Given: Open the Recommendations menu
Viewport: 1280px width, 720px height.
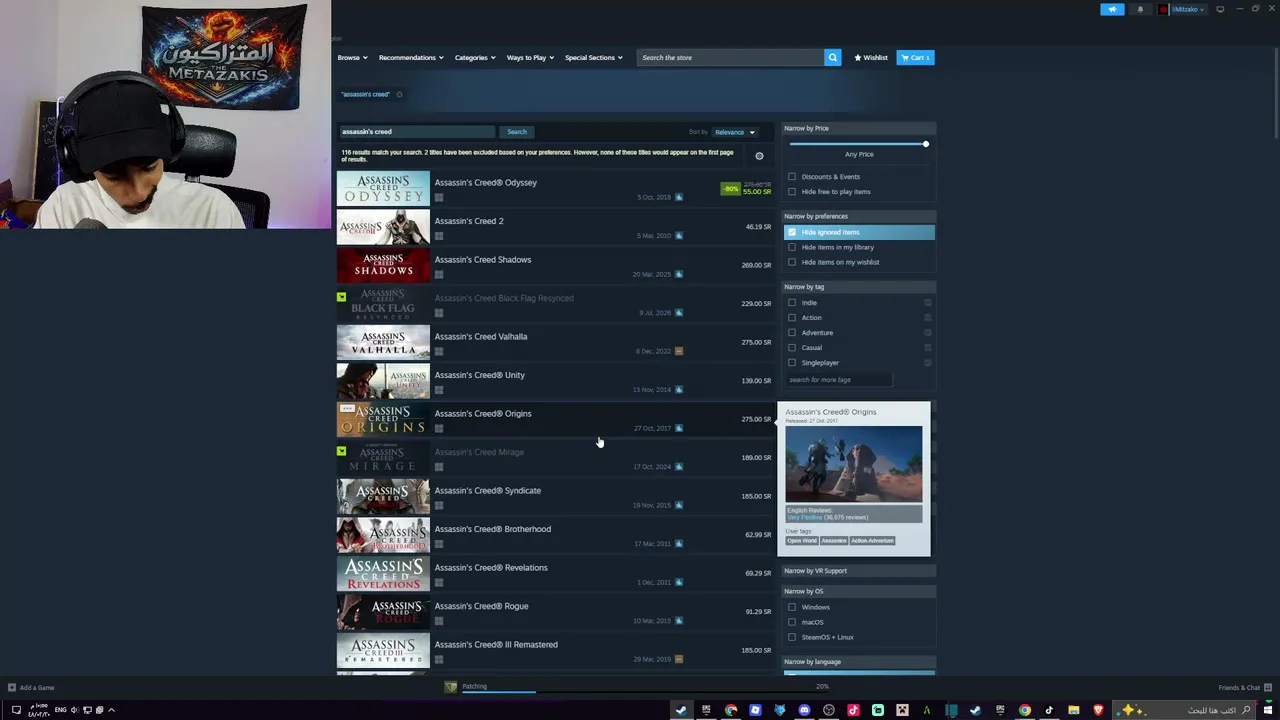Looking at the screenshot, I should tap(410, 58).
